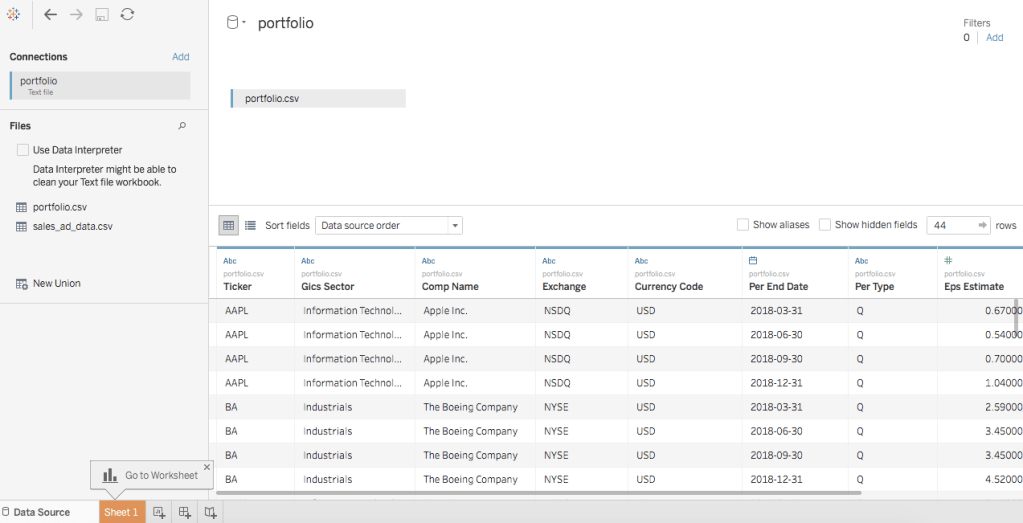Switch to metadata list view icon
The width and height of the screenshot is (1023, 523).
tap(250, 225)
